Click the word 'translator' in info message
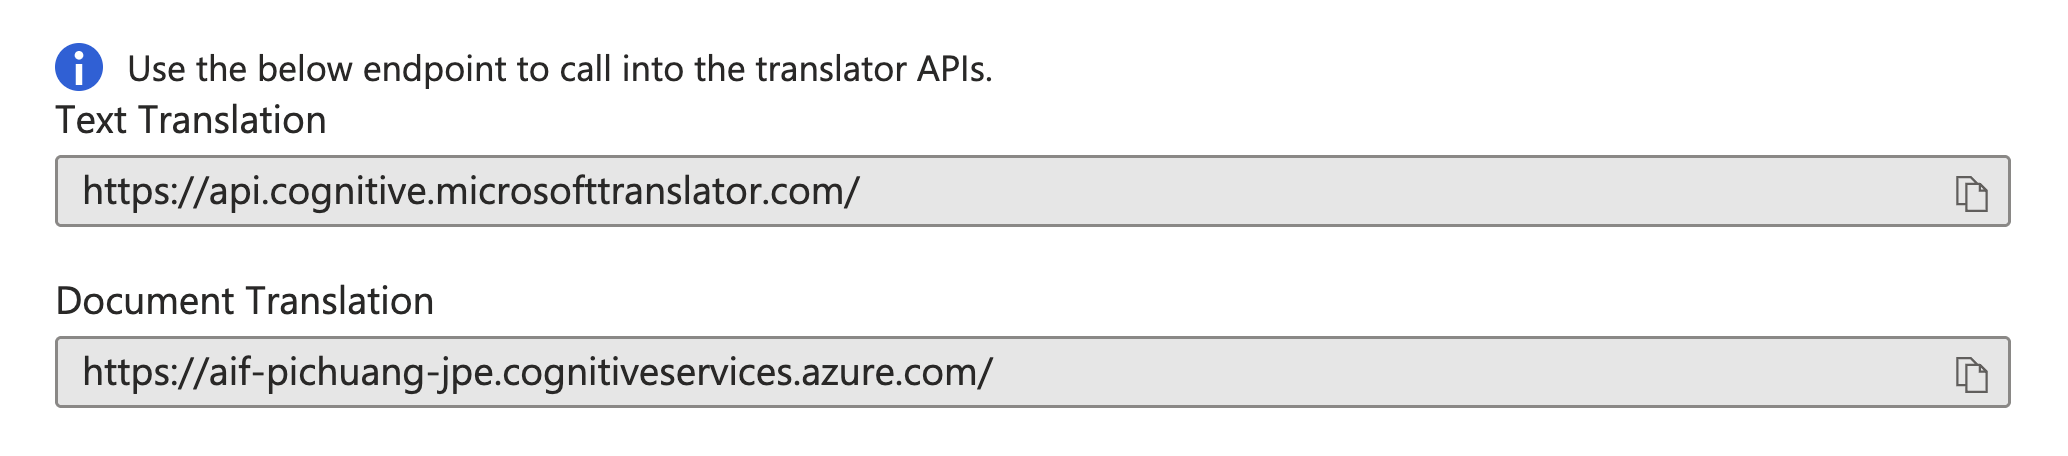Screen dimensions: 2068x456 point(831,69)
